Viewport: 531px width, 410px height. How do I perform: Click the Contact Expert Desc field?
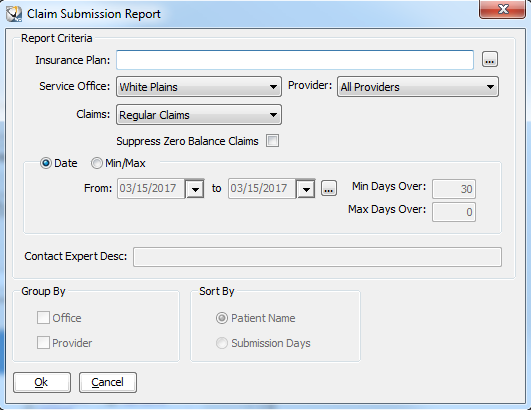(x=317, y=257)
